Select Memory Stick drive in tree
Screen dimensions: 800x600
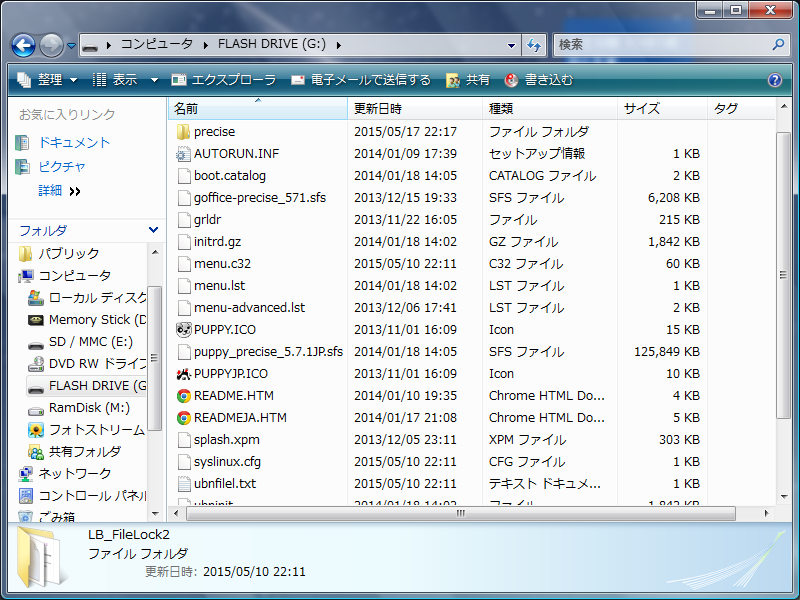97,319
